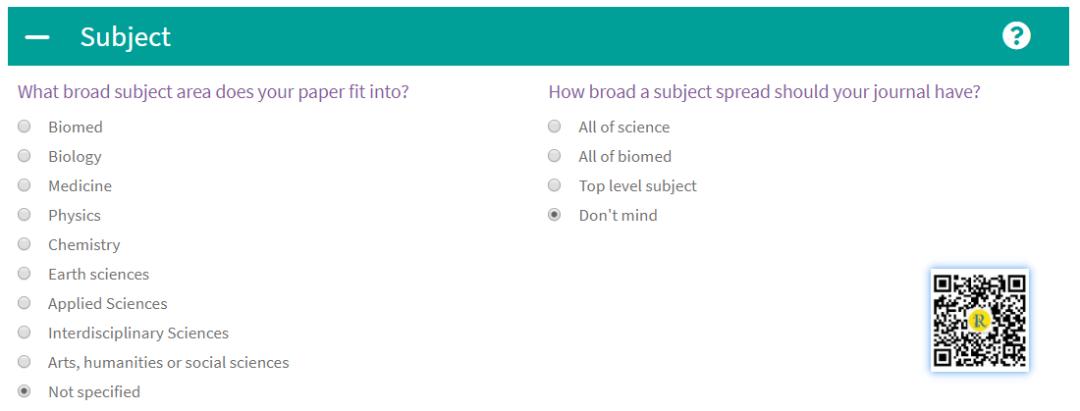Choose All of biomed spread option
The width and height of the screenshot is (1080, 411).
554,157
